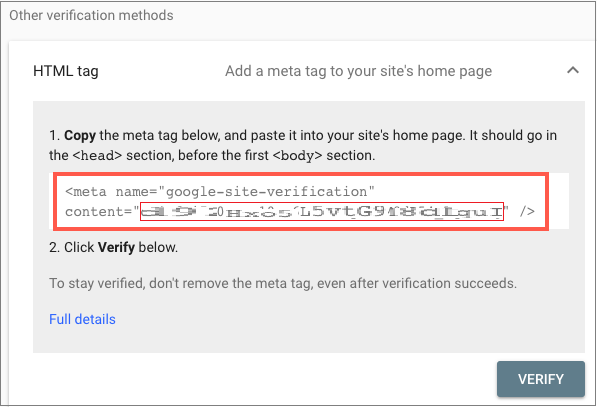Click the <body> code text
Image resolution: width=597 pixels, height=407 pixels.
coord(298,156)
